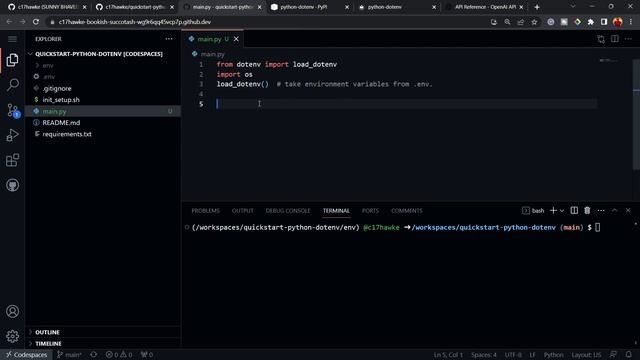Expand the Timeline section

(x=103, y=344)
